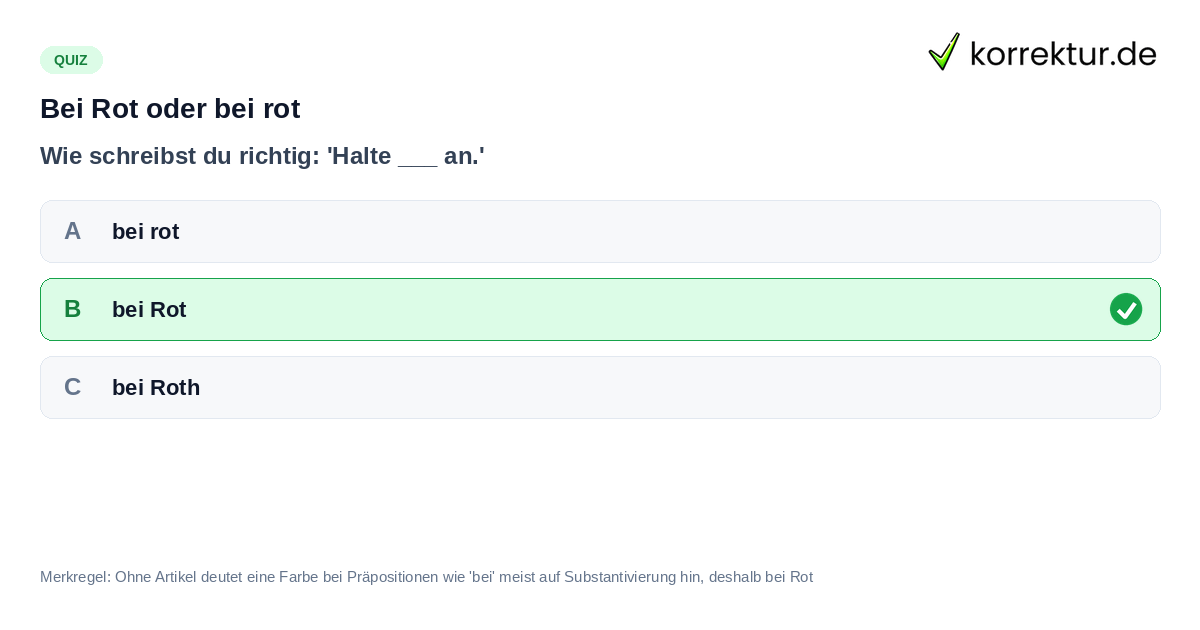Select answer option C 'bei Roth'
This screenshot has height=630, width=1200.
(x=600, y=387)
